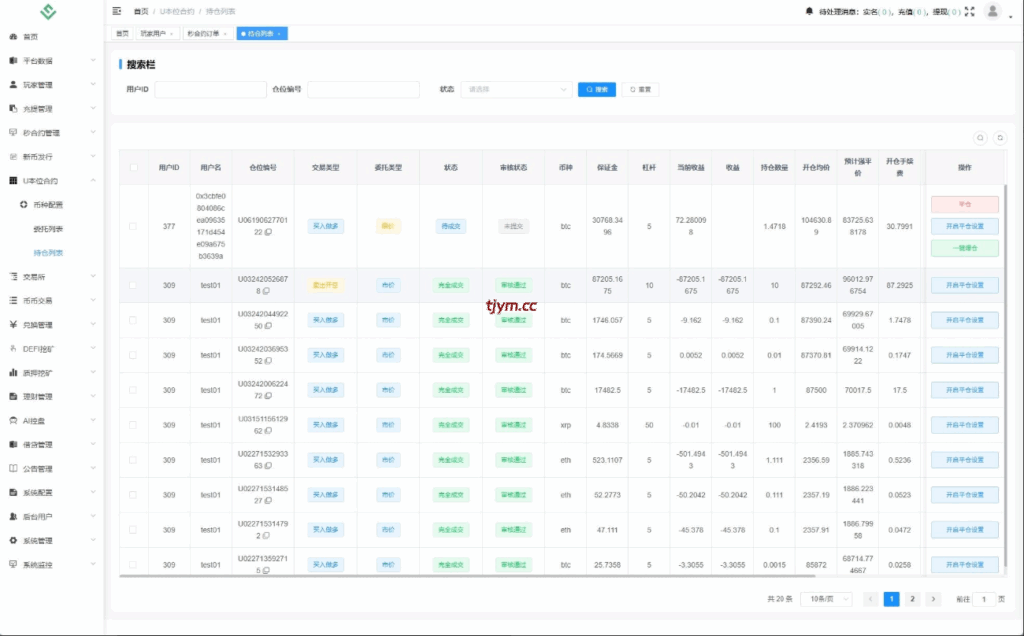
Task: Click the round search icon above table
Action: pyautogui.click(x=980, y=138)
